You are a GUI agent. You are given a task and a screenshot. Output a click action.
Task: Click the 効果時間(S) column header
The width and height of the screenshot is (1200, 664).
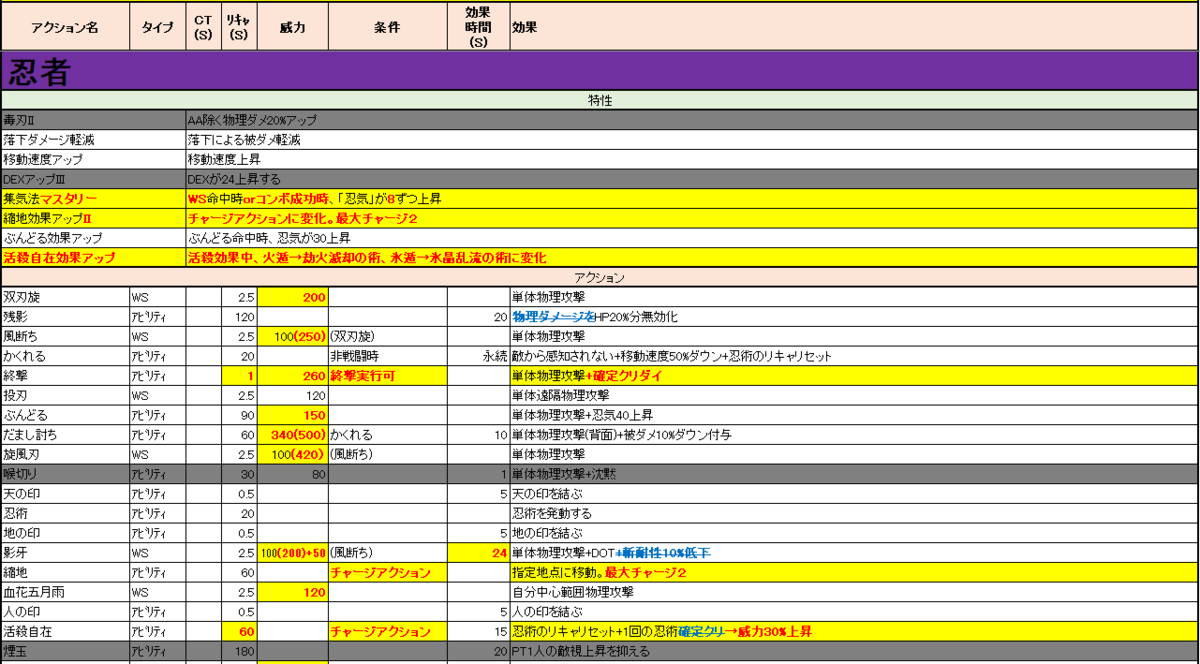click(x=477, y=28)
